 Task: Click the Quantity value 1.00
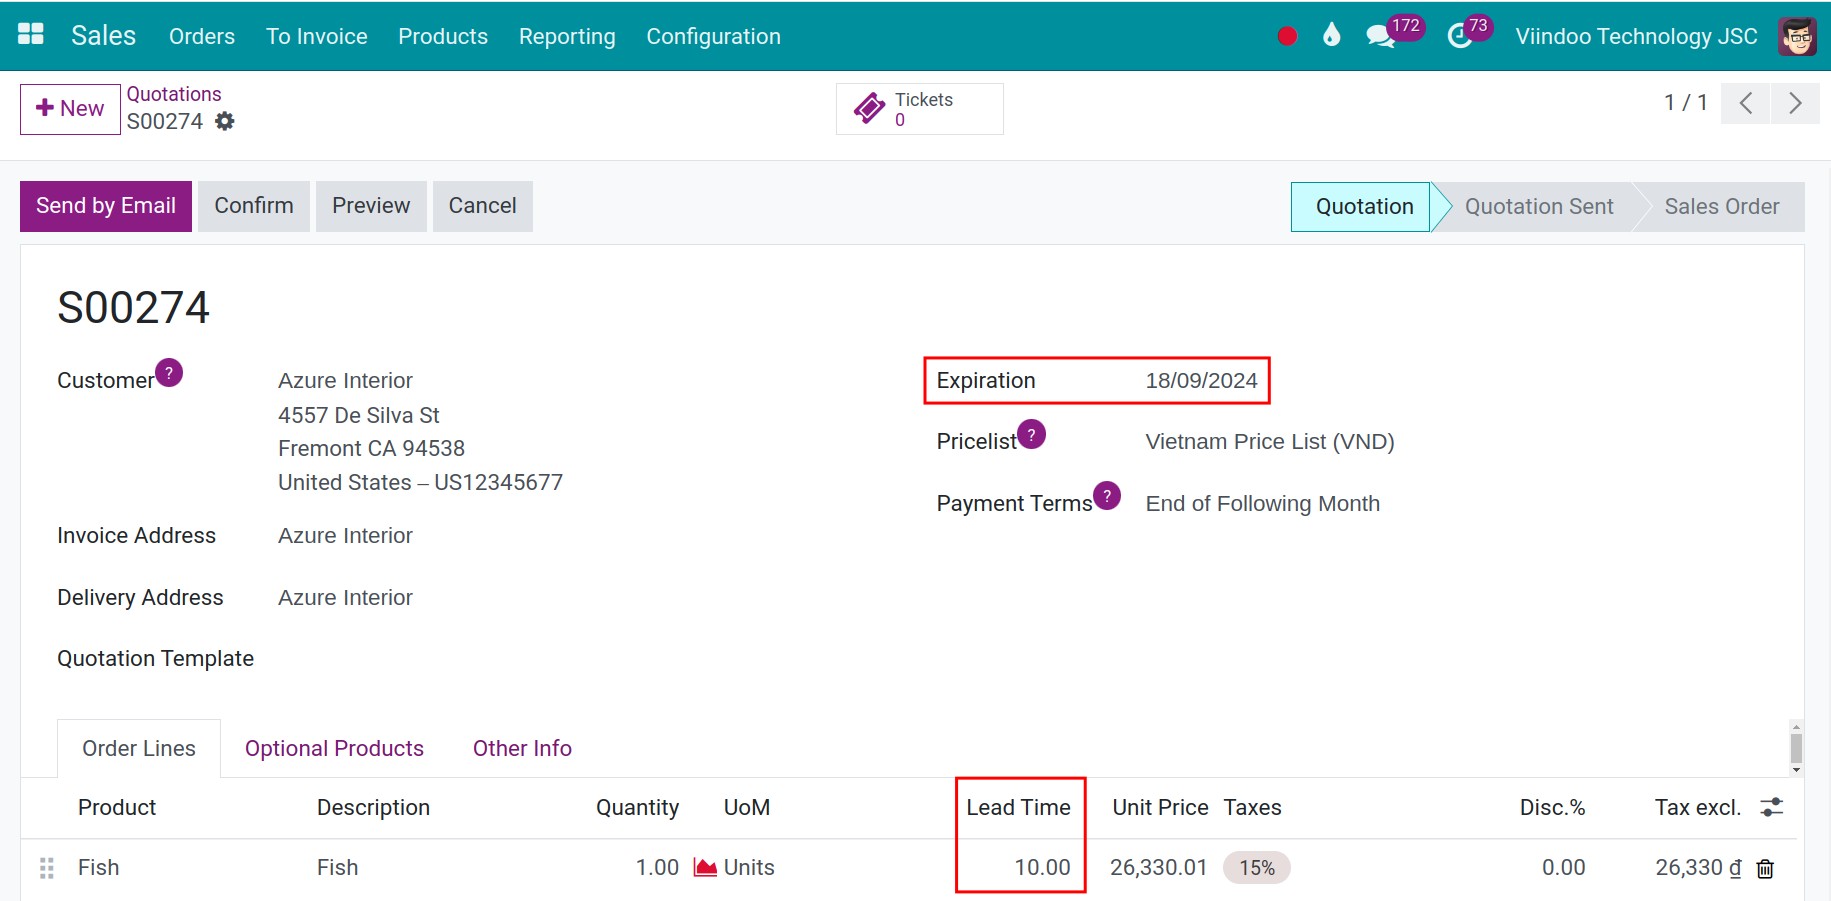[657, 868]
